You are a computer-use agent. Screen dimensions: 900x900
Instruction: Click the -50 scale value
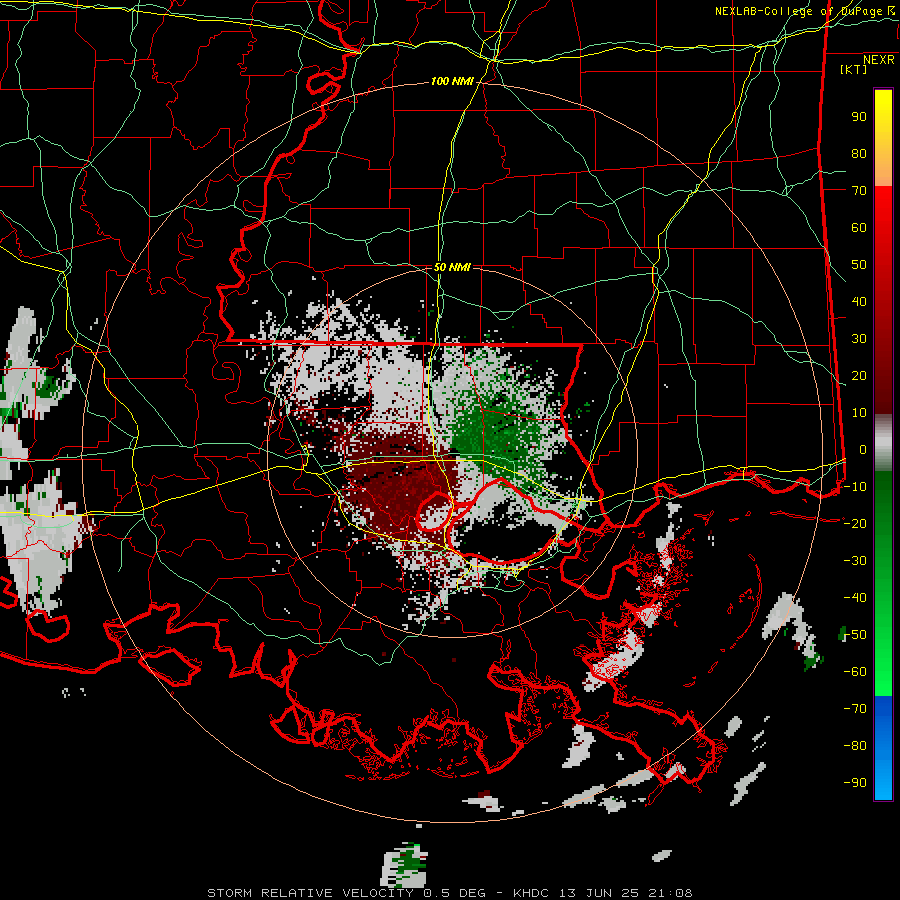tap(855, 635)
